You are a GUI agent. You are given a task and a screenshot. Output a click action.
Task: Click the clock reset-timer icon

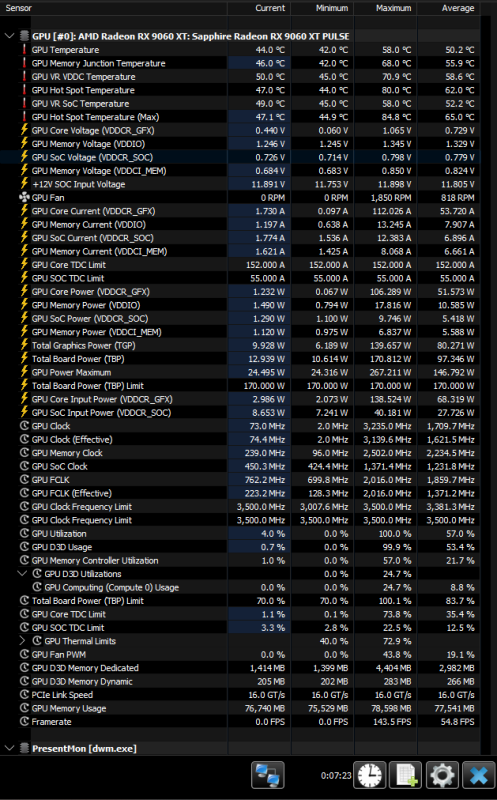pyautogui.click(x=370, y=776)
